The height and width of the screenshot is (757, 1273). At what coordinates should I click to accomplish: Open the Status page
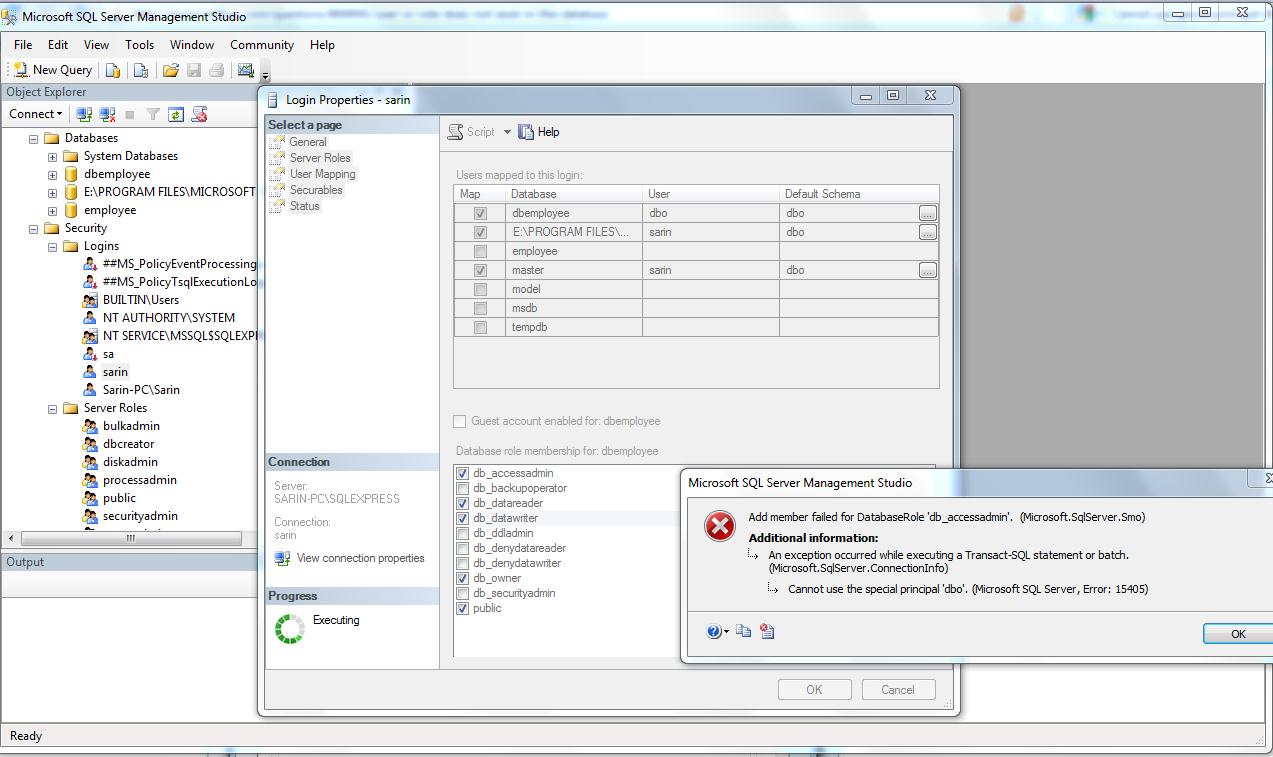point(305,206)
